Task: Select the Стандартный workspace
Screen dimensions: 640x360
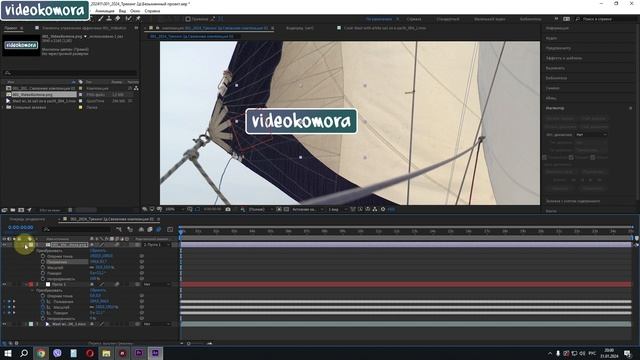Action: pyautogui.click(x=448, y=19)
